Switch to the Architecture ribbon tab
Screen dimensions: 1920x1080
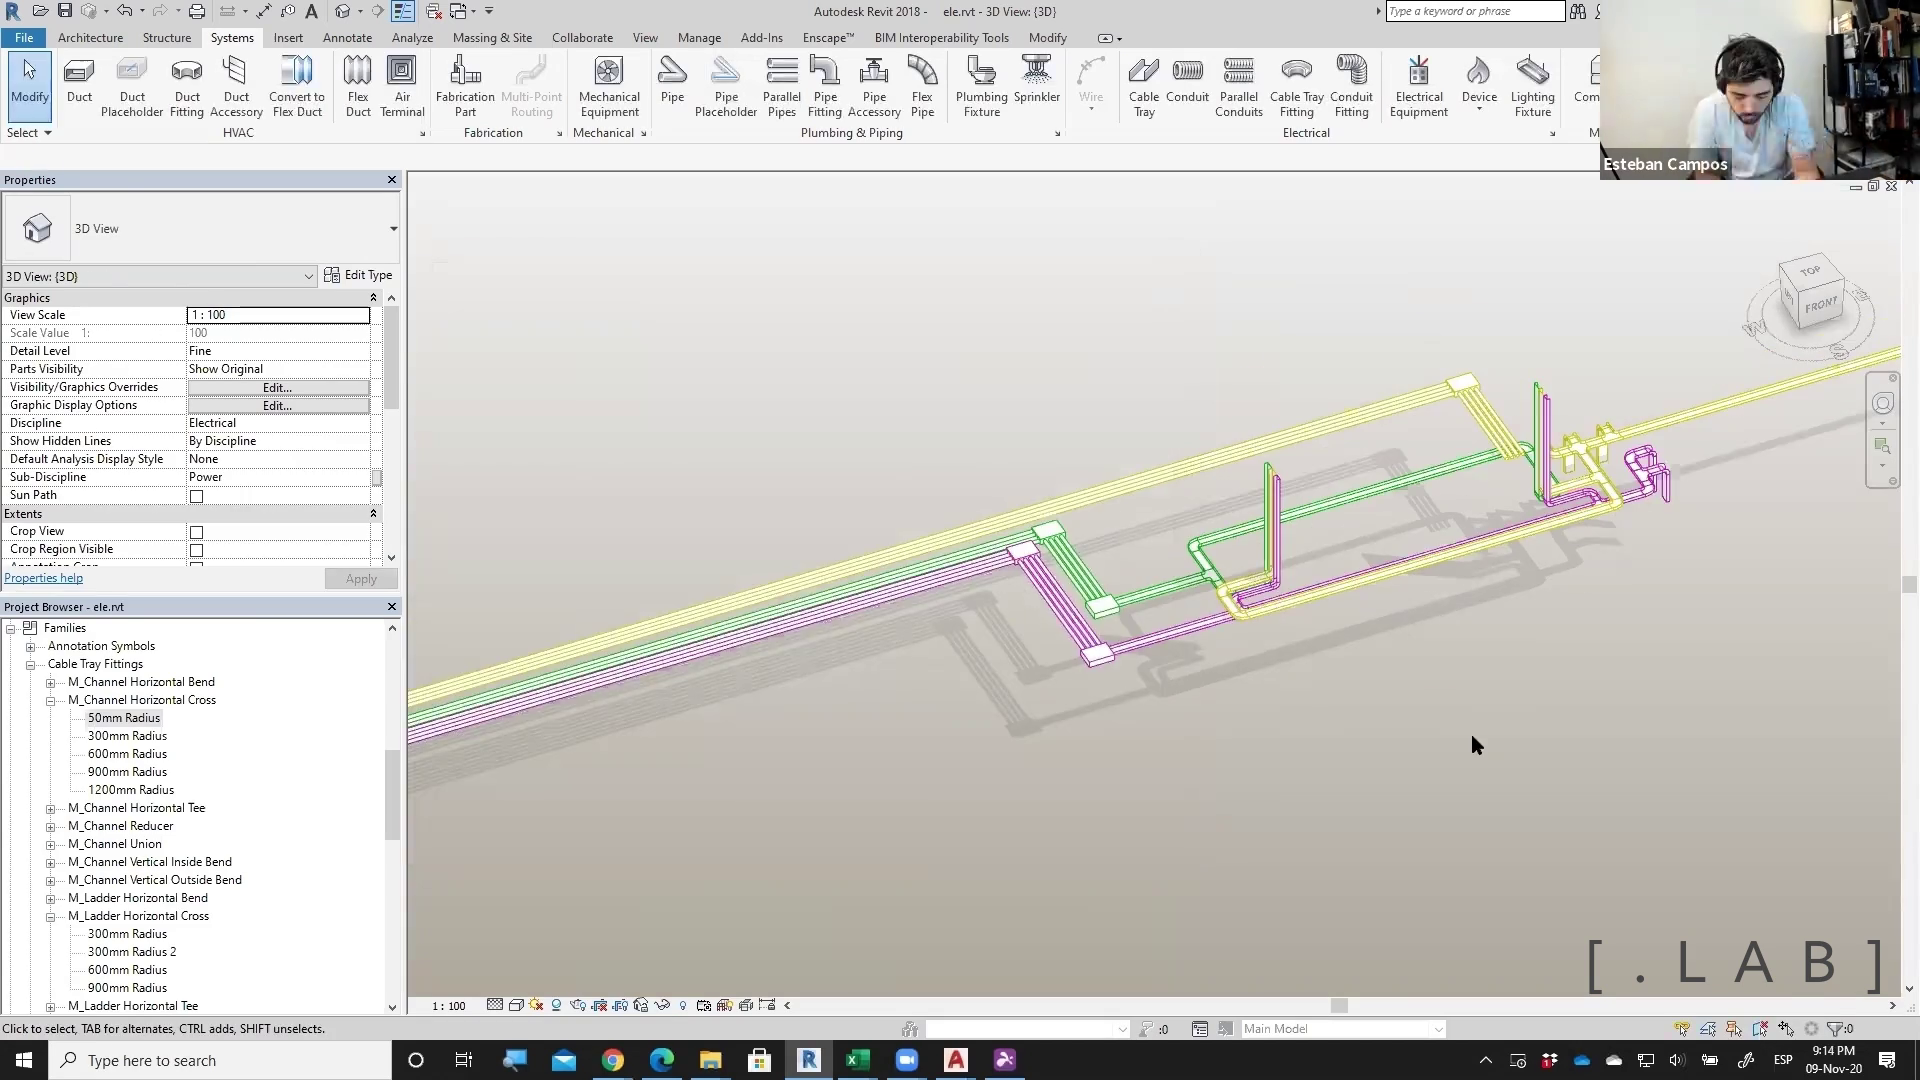pyautogui.click(x=90, y=38)
